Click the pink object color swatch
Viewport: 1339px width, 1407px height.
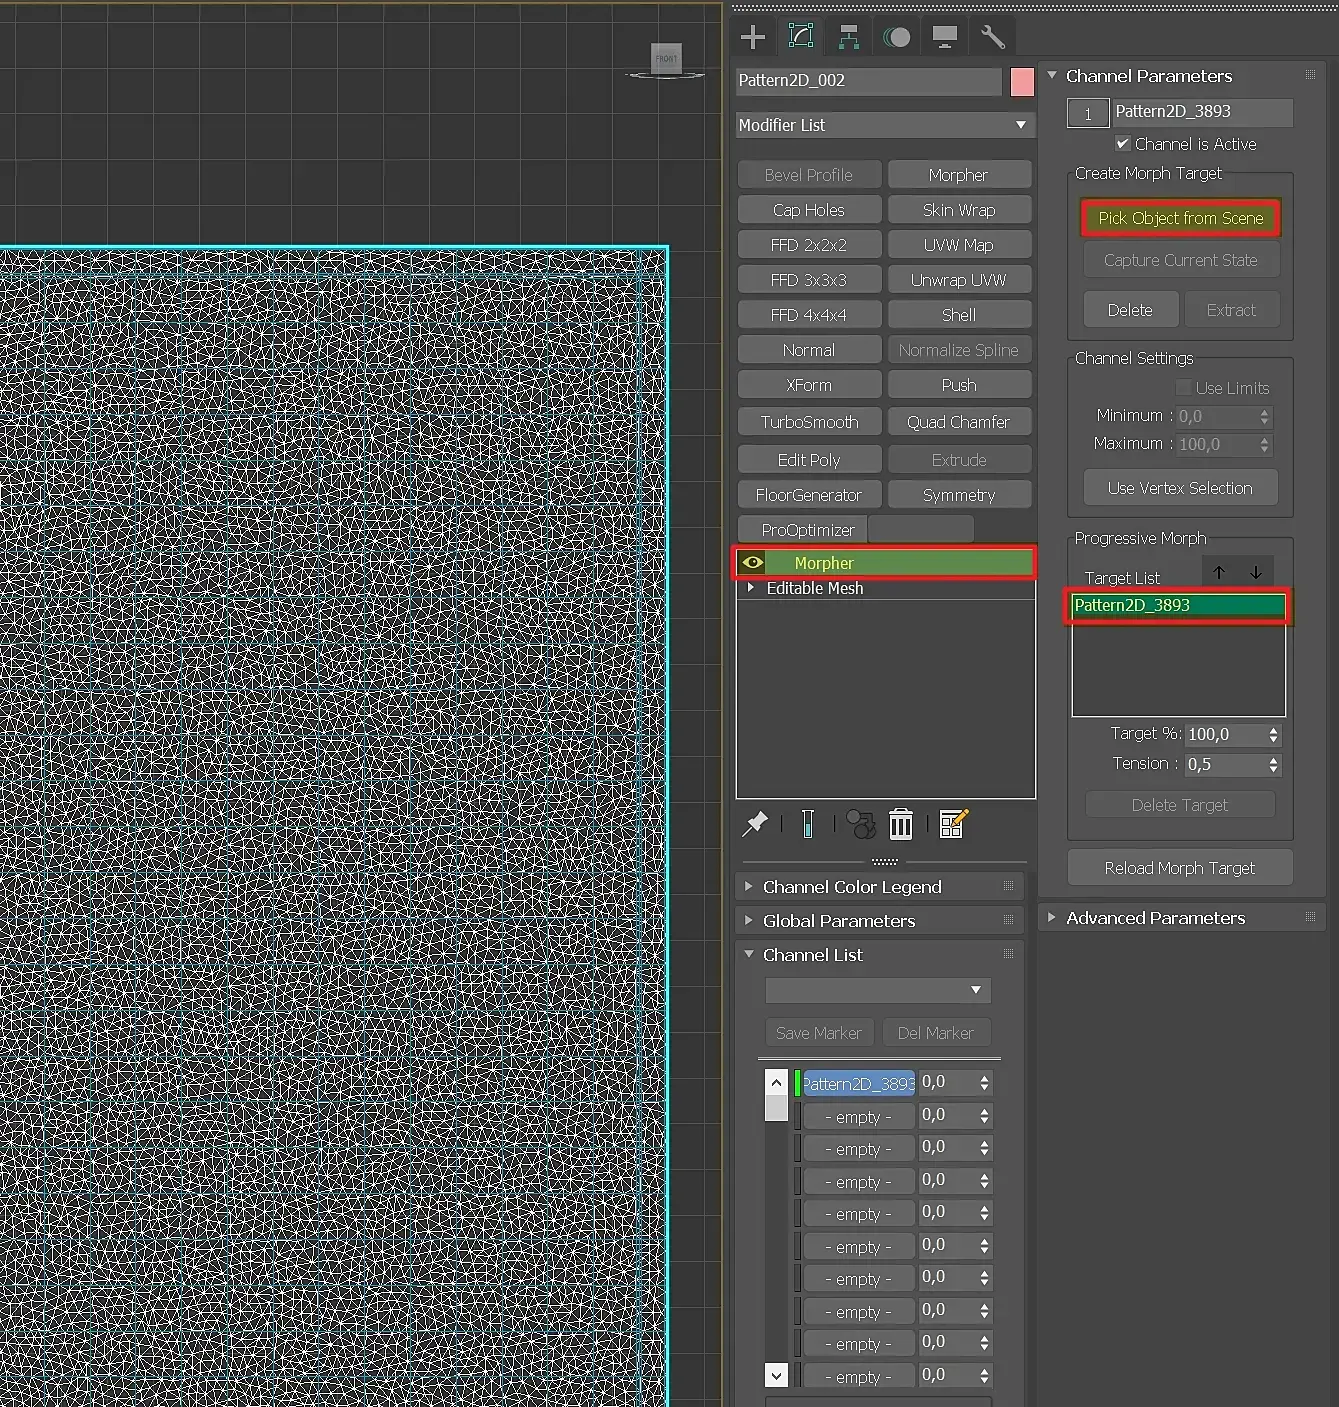[x=1022, y=82]
